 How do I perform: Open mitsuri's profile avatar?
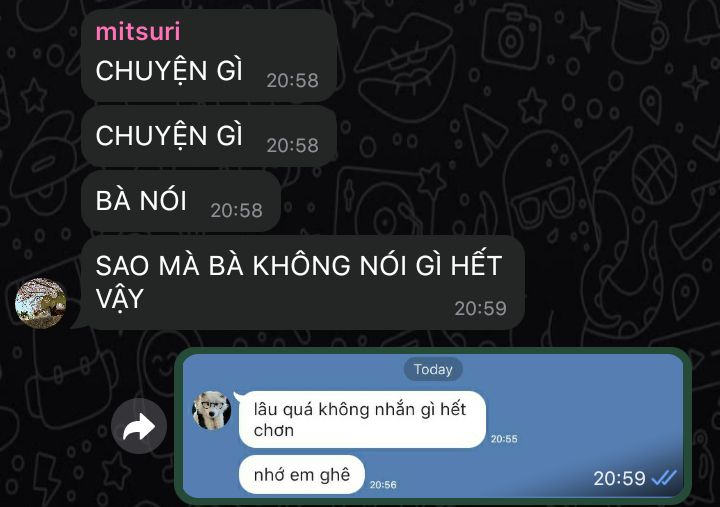pyautogui.click(x=40, y=303)
